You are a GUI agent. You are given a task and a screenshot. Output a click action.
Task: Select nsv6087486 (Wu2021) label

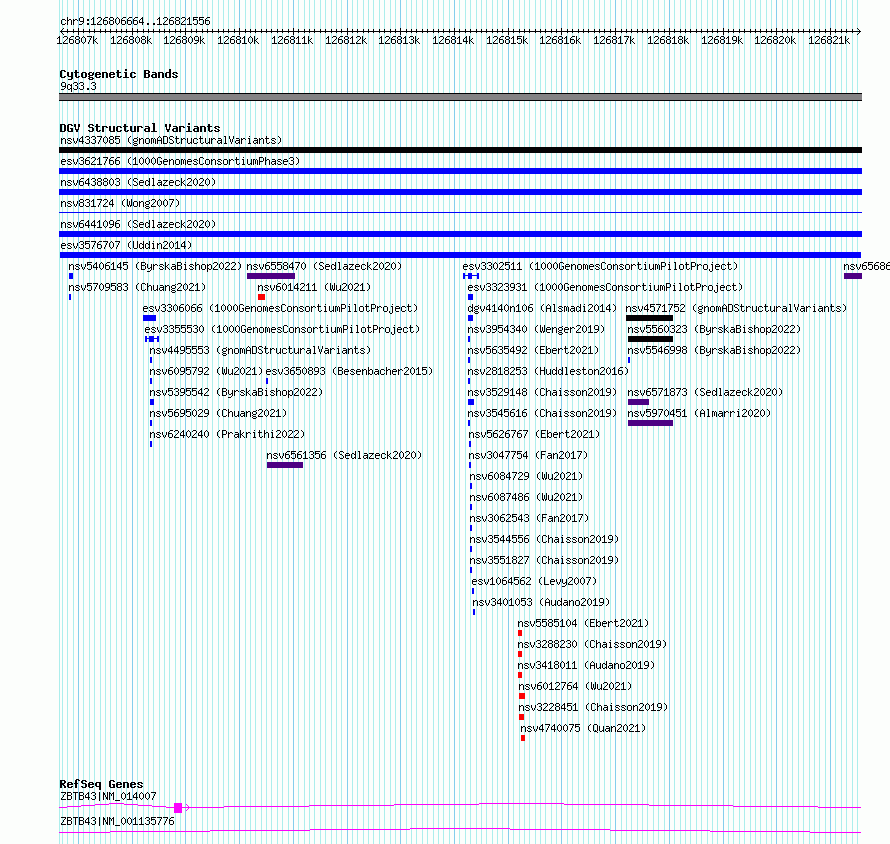click(526, 497)
